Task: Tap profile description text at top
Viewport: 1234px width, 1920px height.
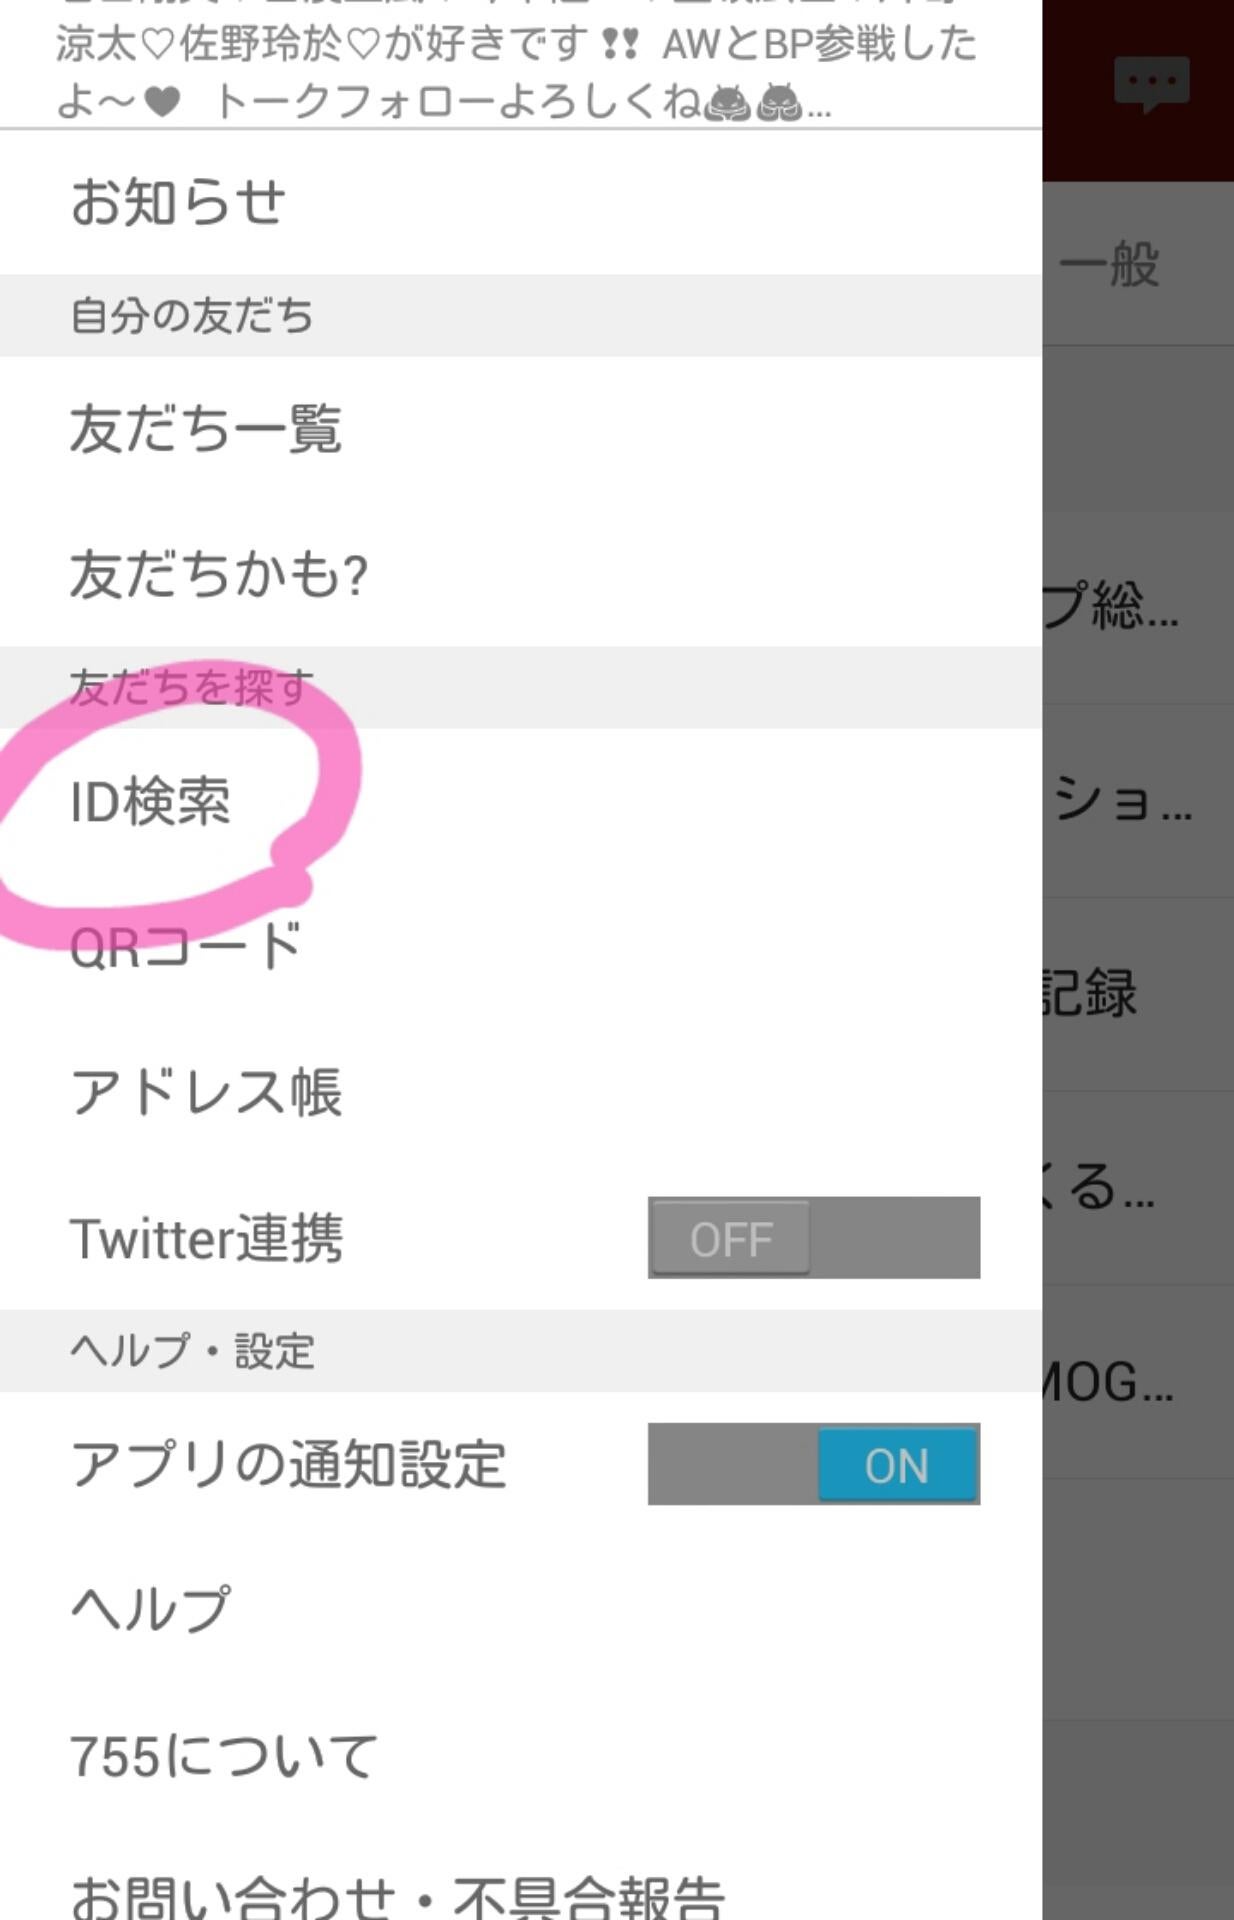Action: tap(515, 70)
